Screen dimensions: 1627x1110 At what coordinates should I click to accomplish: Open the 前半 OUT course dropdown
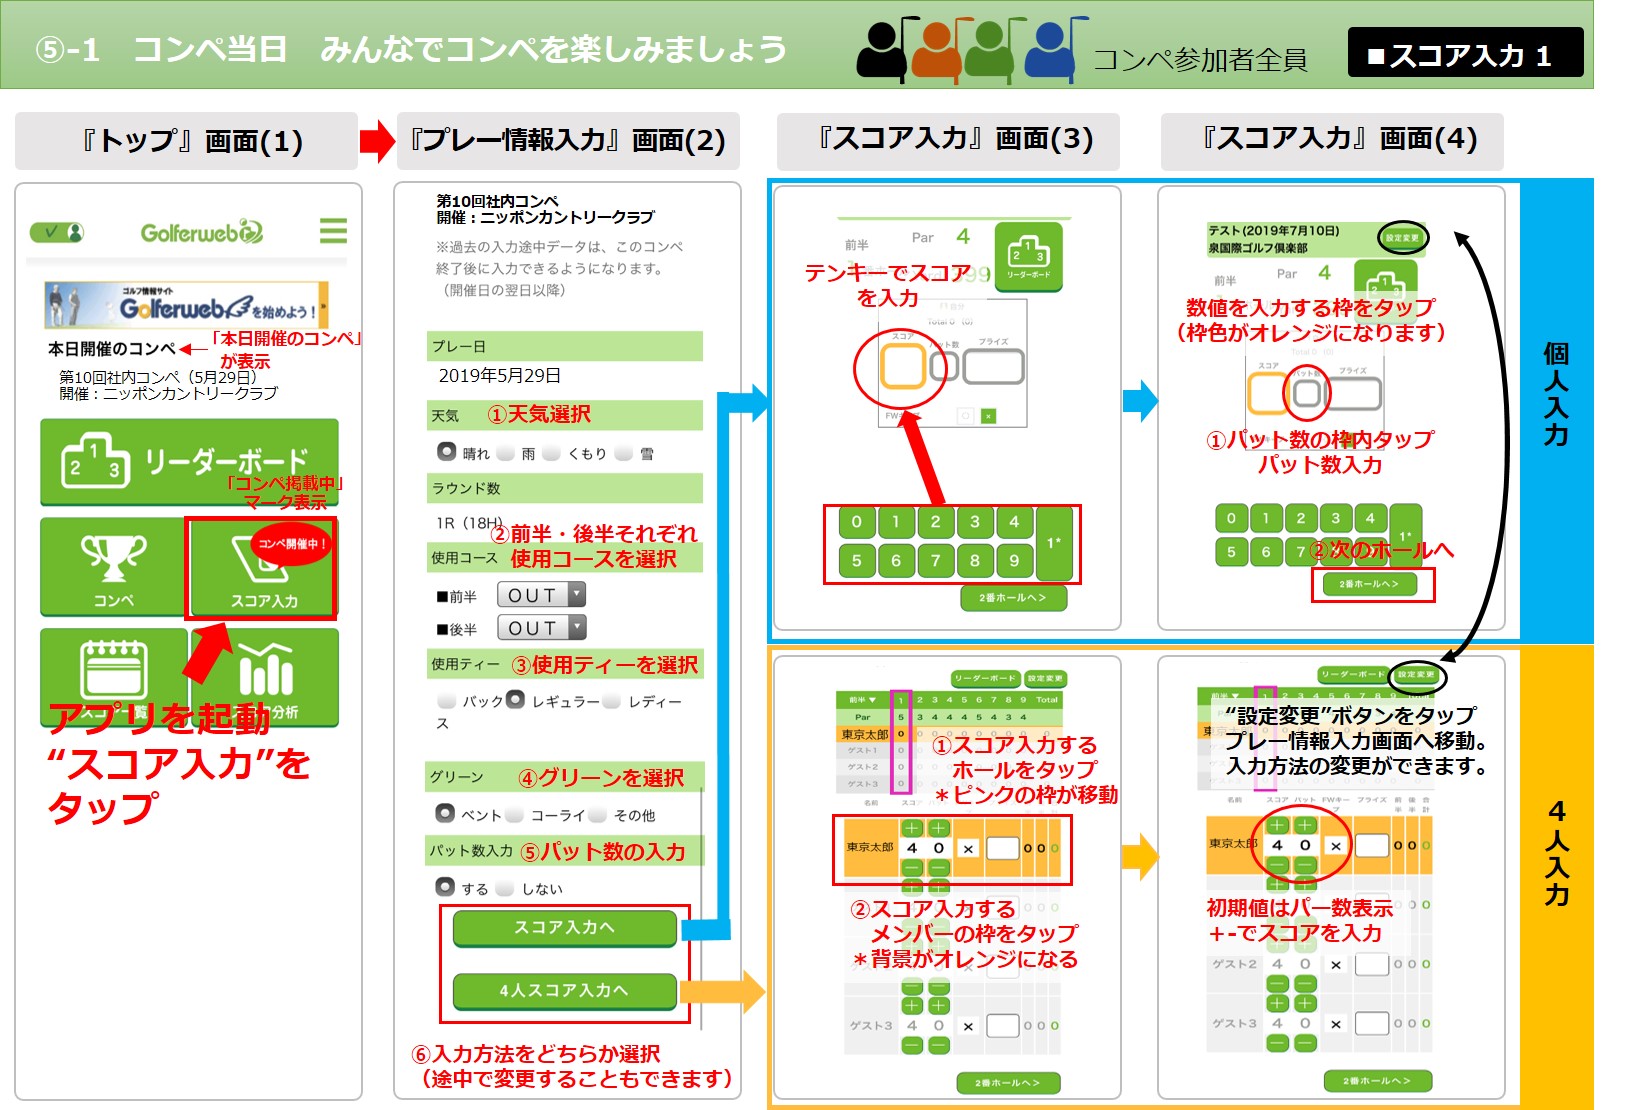pos(541,595)
